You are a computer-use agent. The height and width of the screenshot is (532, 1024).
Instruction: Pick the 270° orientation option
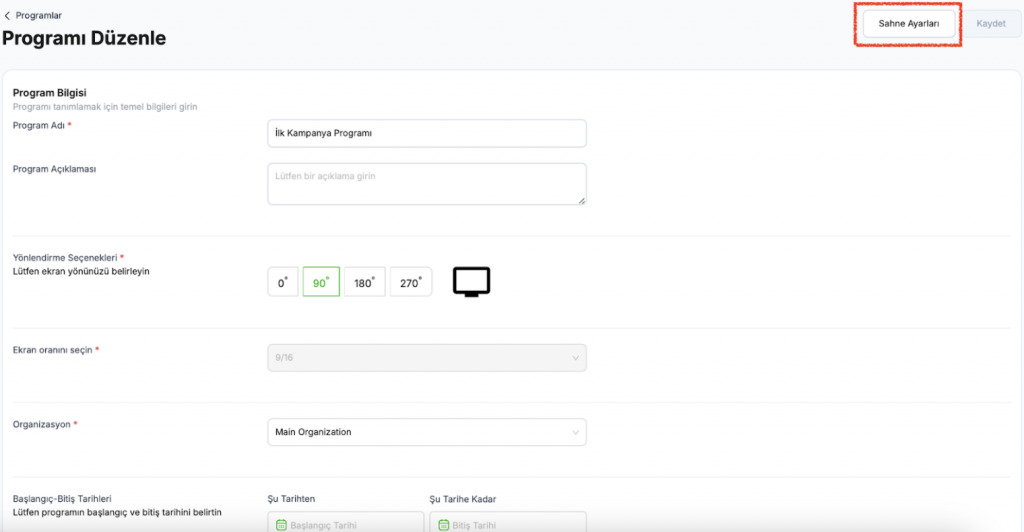tap(411, 283)
